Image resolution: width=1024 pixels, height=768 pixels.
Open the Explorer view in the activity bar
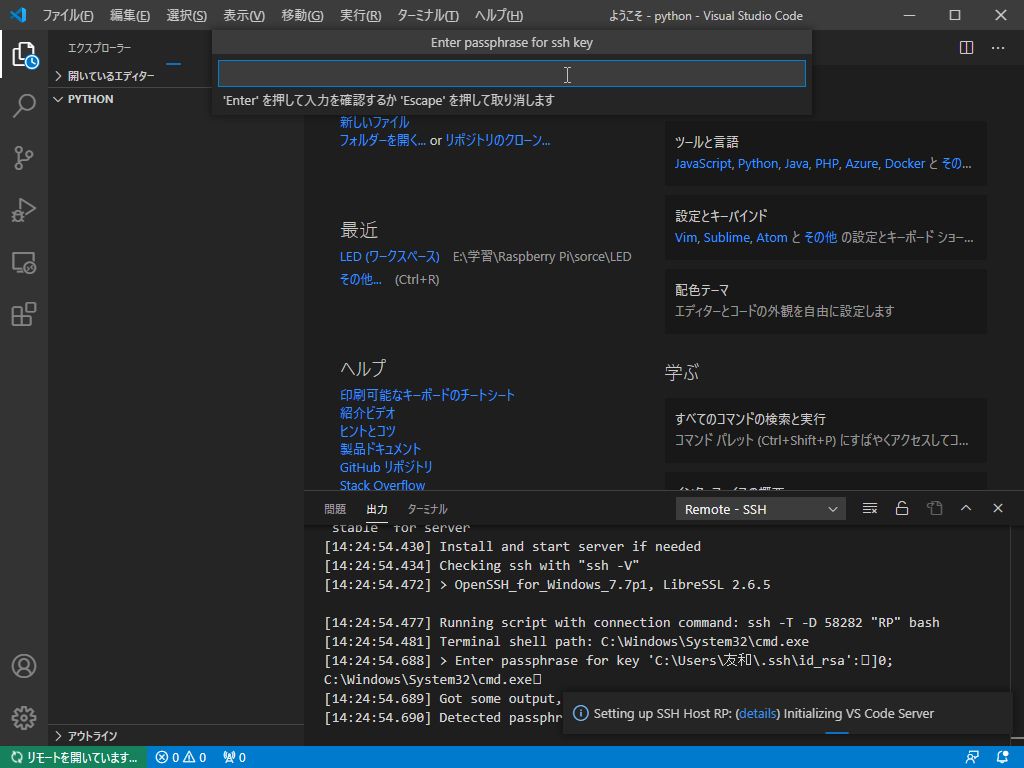(x=24, y=55)
